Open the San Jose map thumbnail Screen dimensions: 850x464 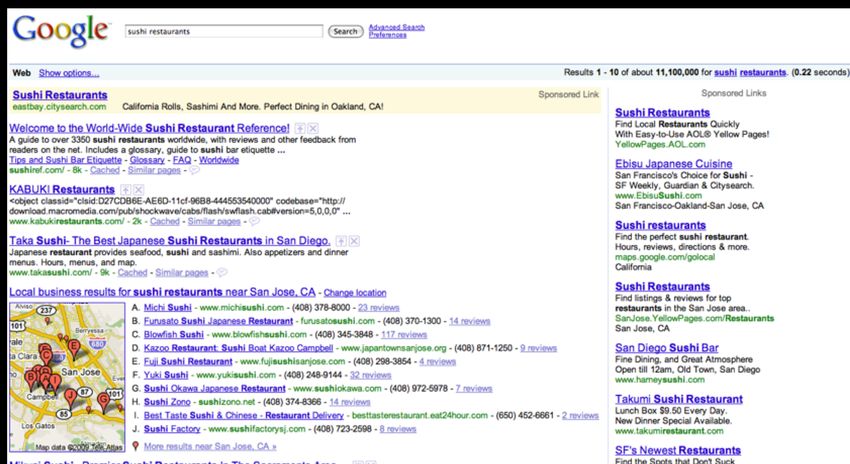click(x=67, y=377)
